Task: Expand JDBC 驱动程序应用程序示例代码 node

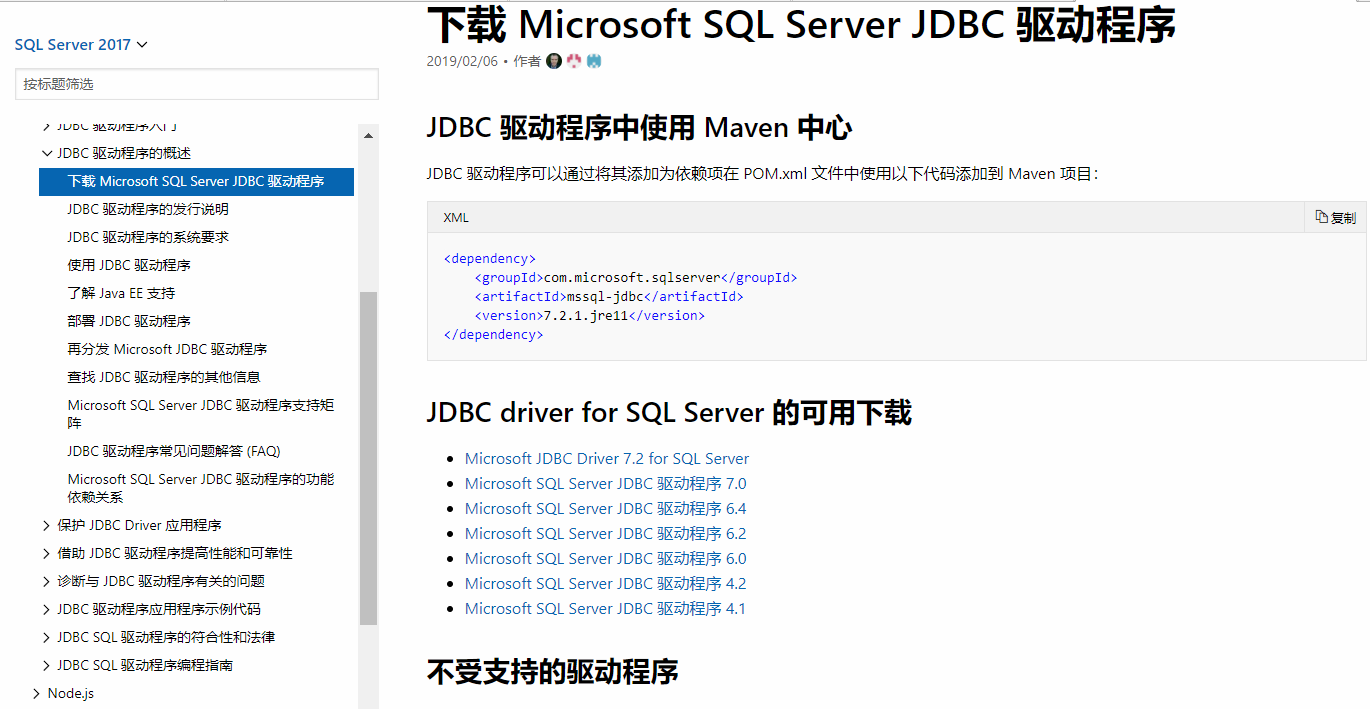Action: (x=47, y=609)
